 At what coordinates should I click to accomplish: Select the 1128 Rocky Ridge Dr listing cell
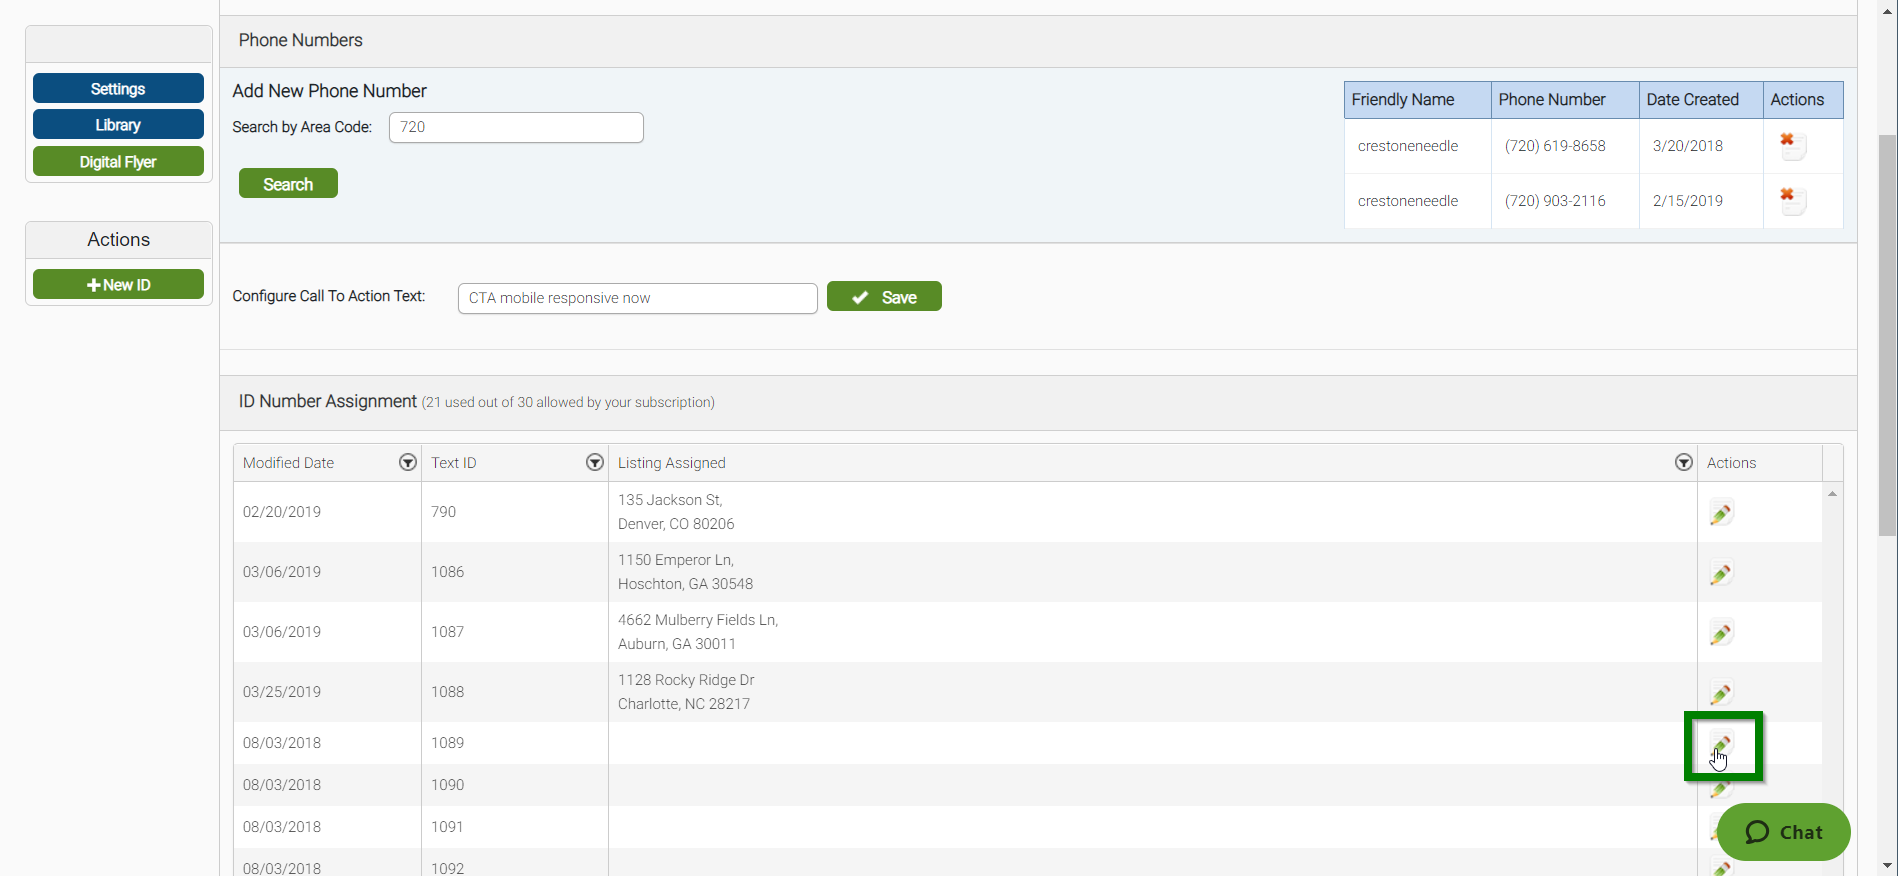[x=1152, y=692]
